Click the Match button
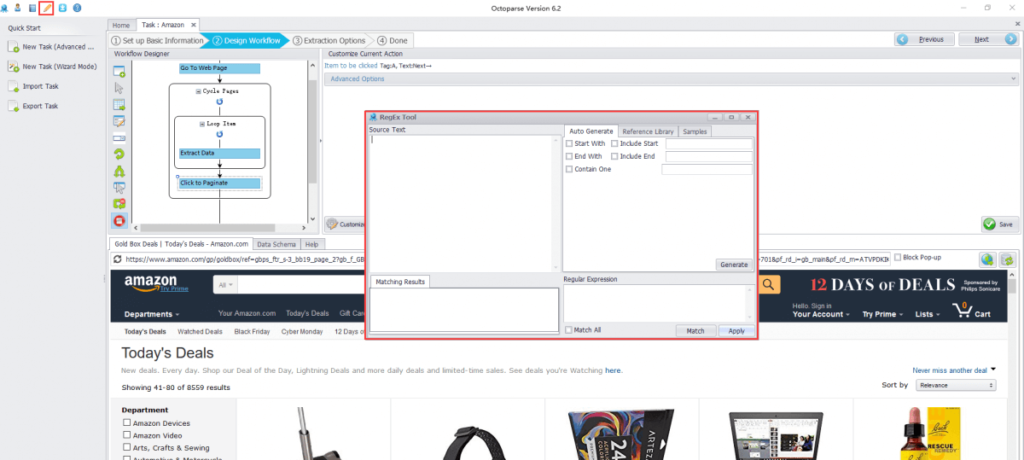Viewport: 1024px width, 460px height. pos(696,331)
